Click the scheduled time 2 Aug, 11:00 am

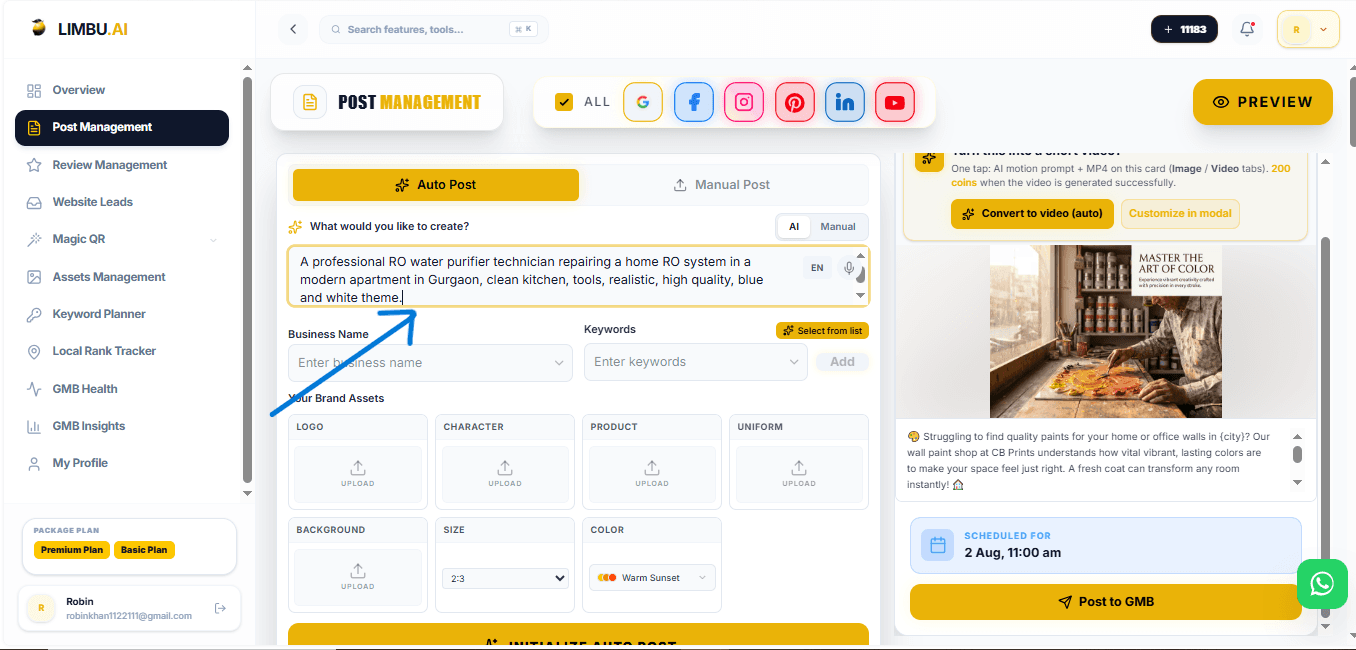(x=1013, y=552)
